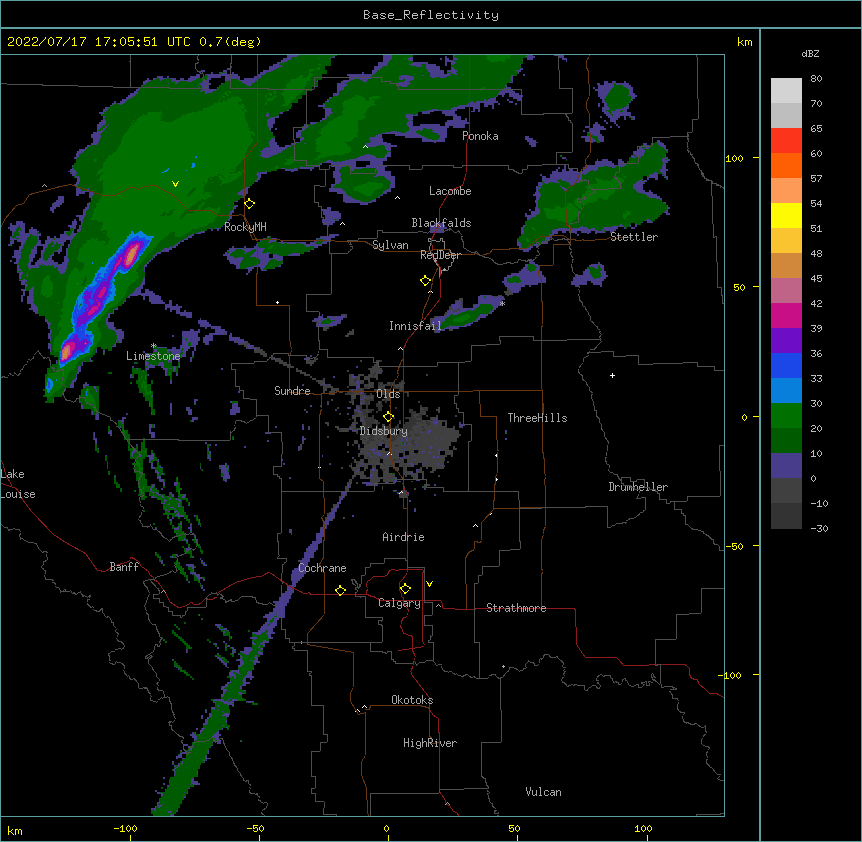The height and width of the screenshot is (842, 862).
Task: Click the yellow diamond marker above the Calgary label
Action: coord(405,589)
